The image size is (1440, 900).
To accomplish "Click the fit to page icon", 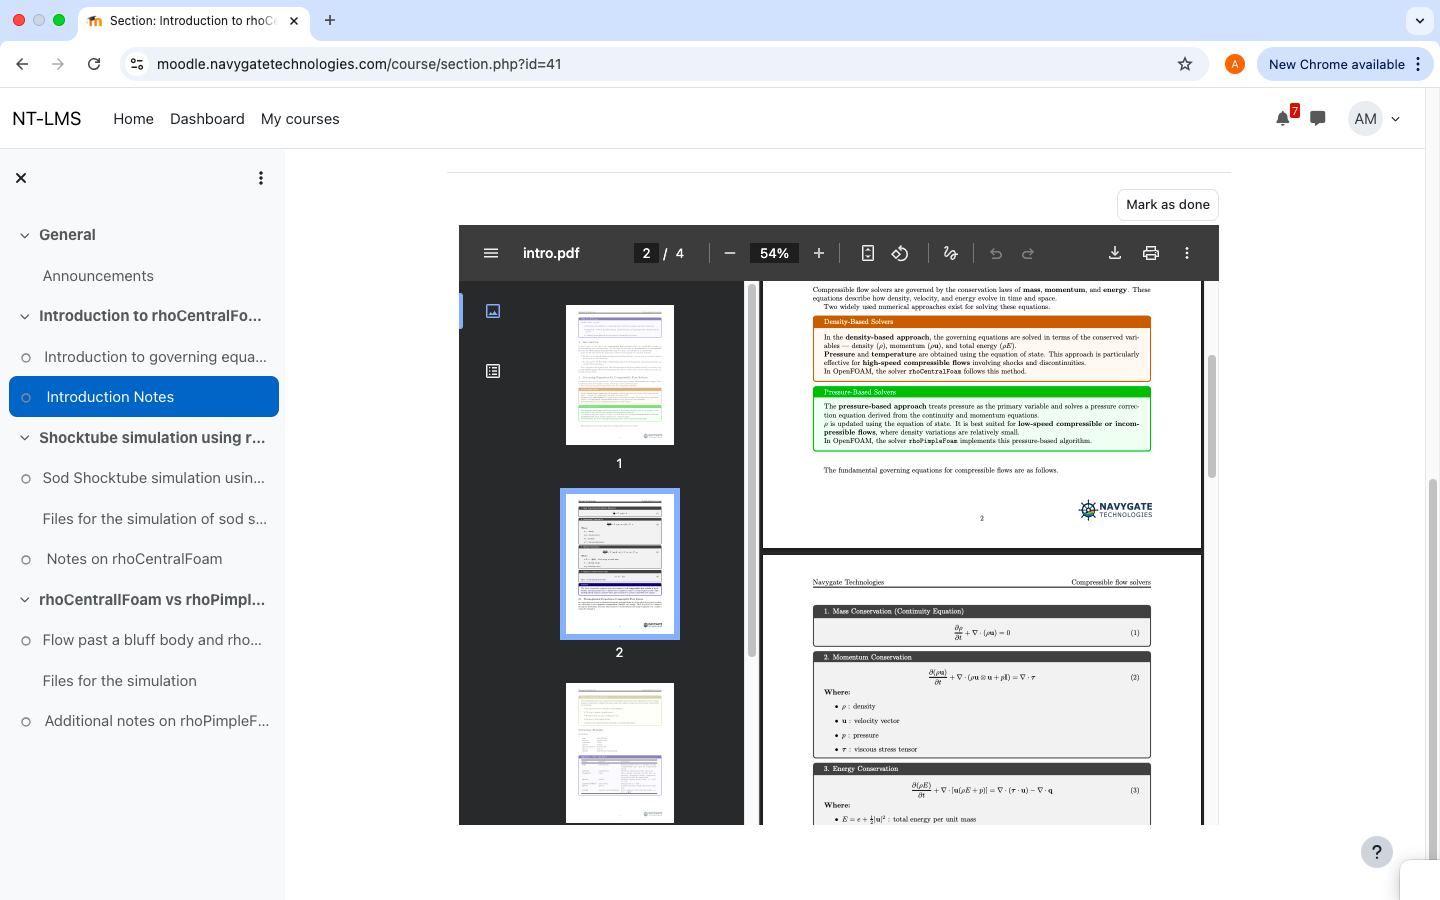I will 868,253.
